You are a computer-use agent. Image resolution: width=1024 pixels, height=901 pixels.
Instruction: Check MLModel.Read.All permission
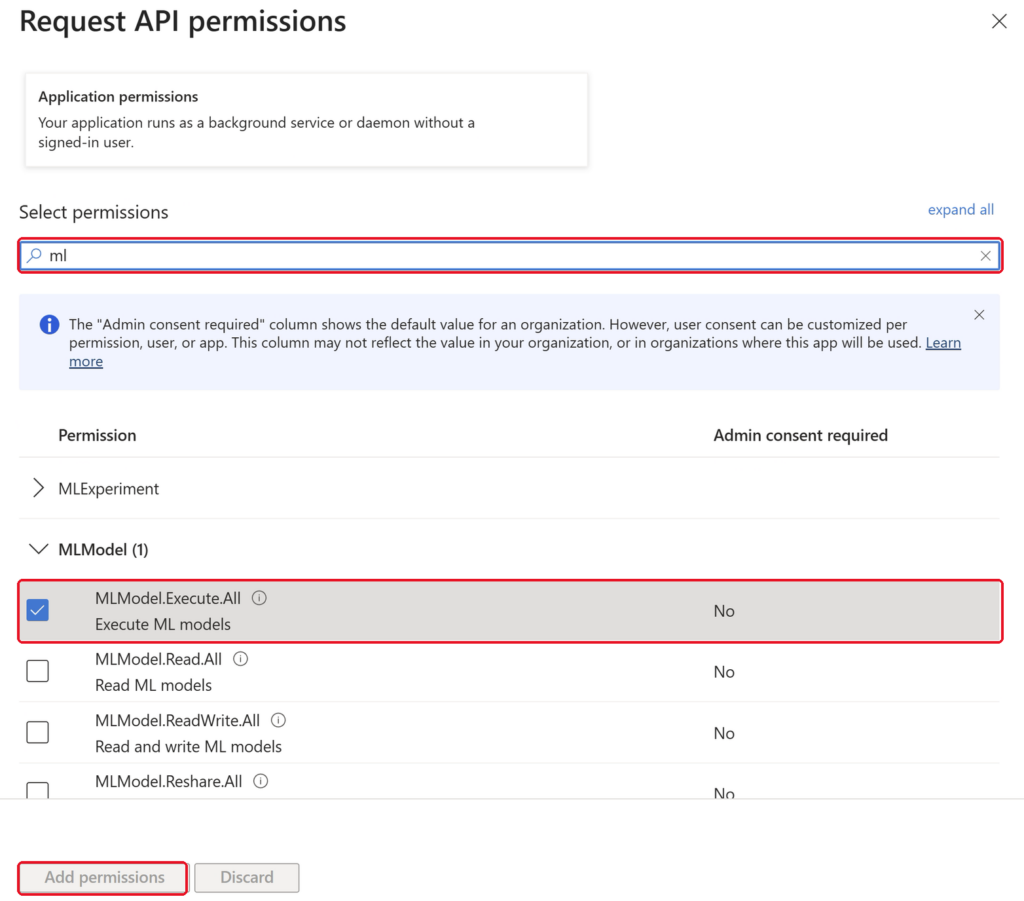(x=37, y=671)
